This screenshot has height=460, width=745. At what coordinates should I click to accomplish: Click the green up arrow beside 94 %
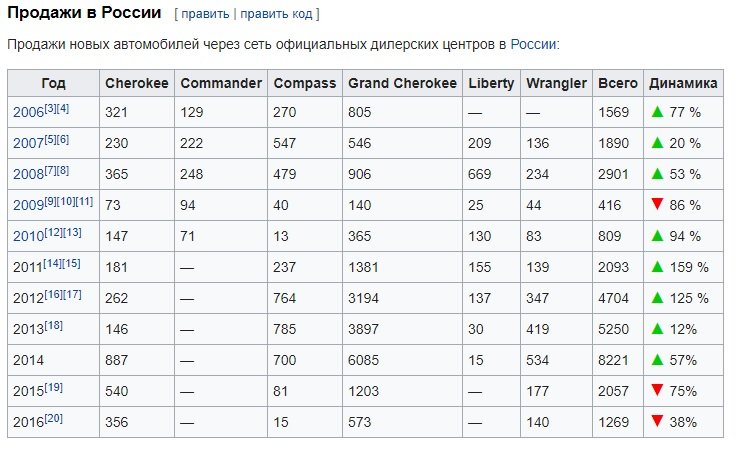[x=657, y=236]
